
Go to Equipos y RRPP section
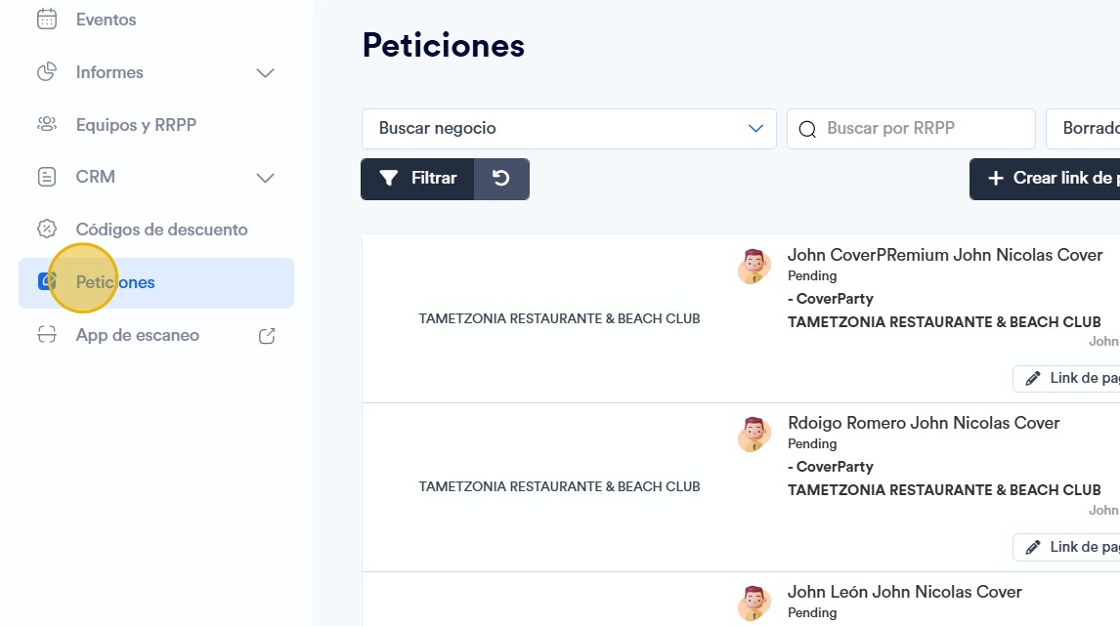click(136, 125)
